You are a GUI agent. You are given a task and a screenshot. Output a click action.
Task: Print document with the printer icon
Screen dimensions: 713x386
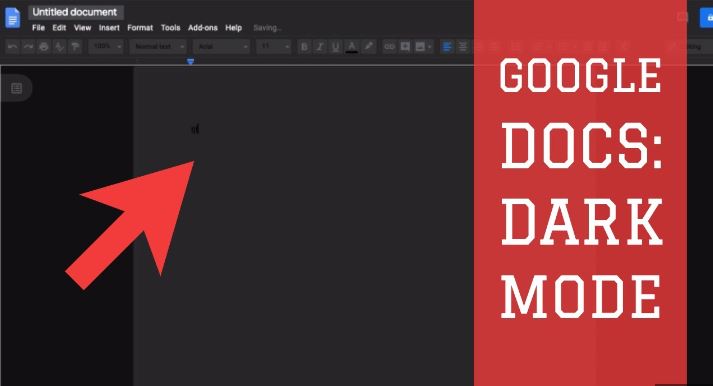click(44, 46)
